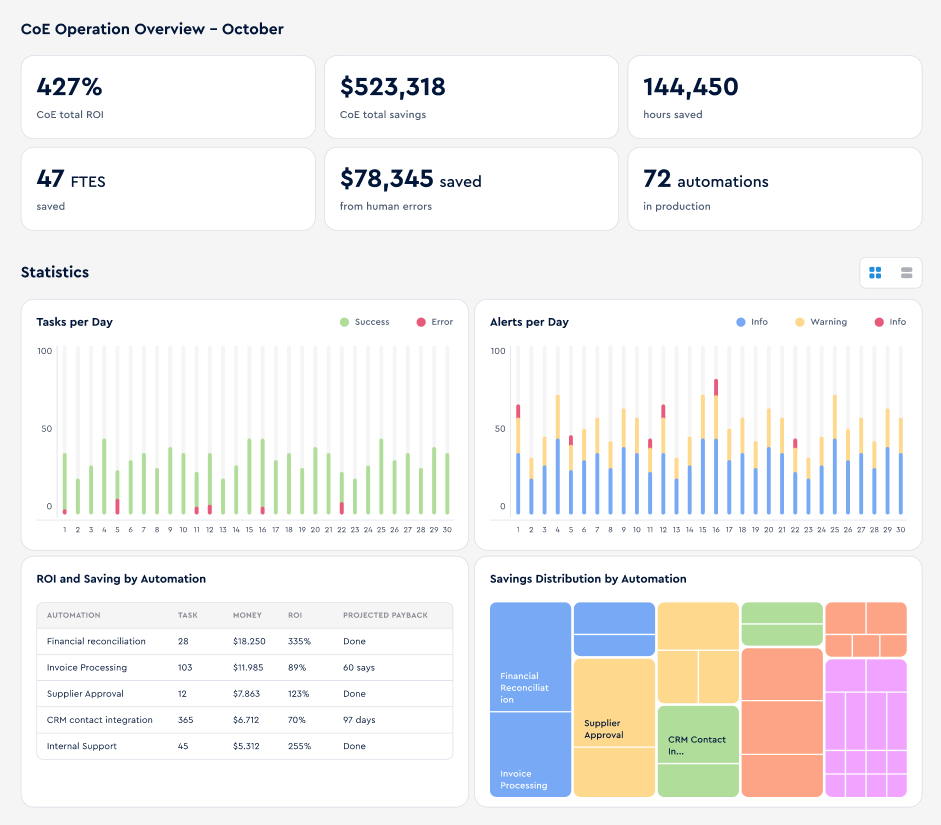Click red Info legend dot in Alerts

tap(879, 322)
